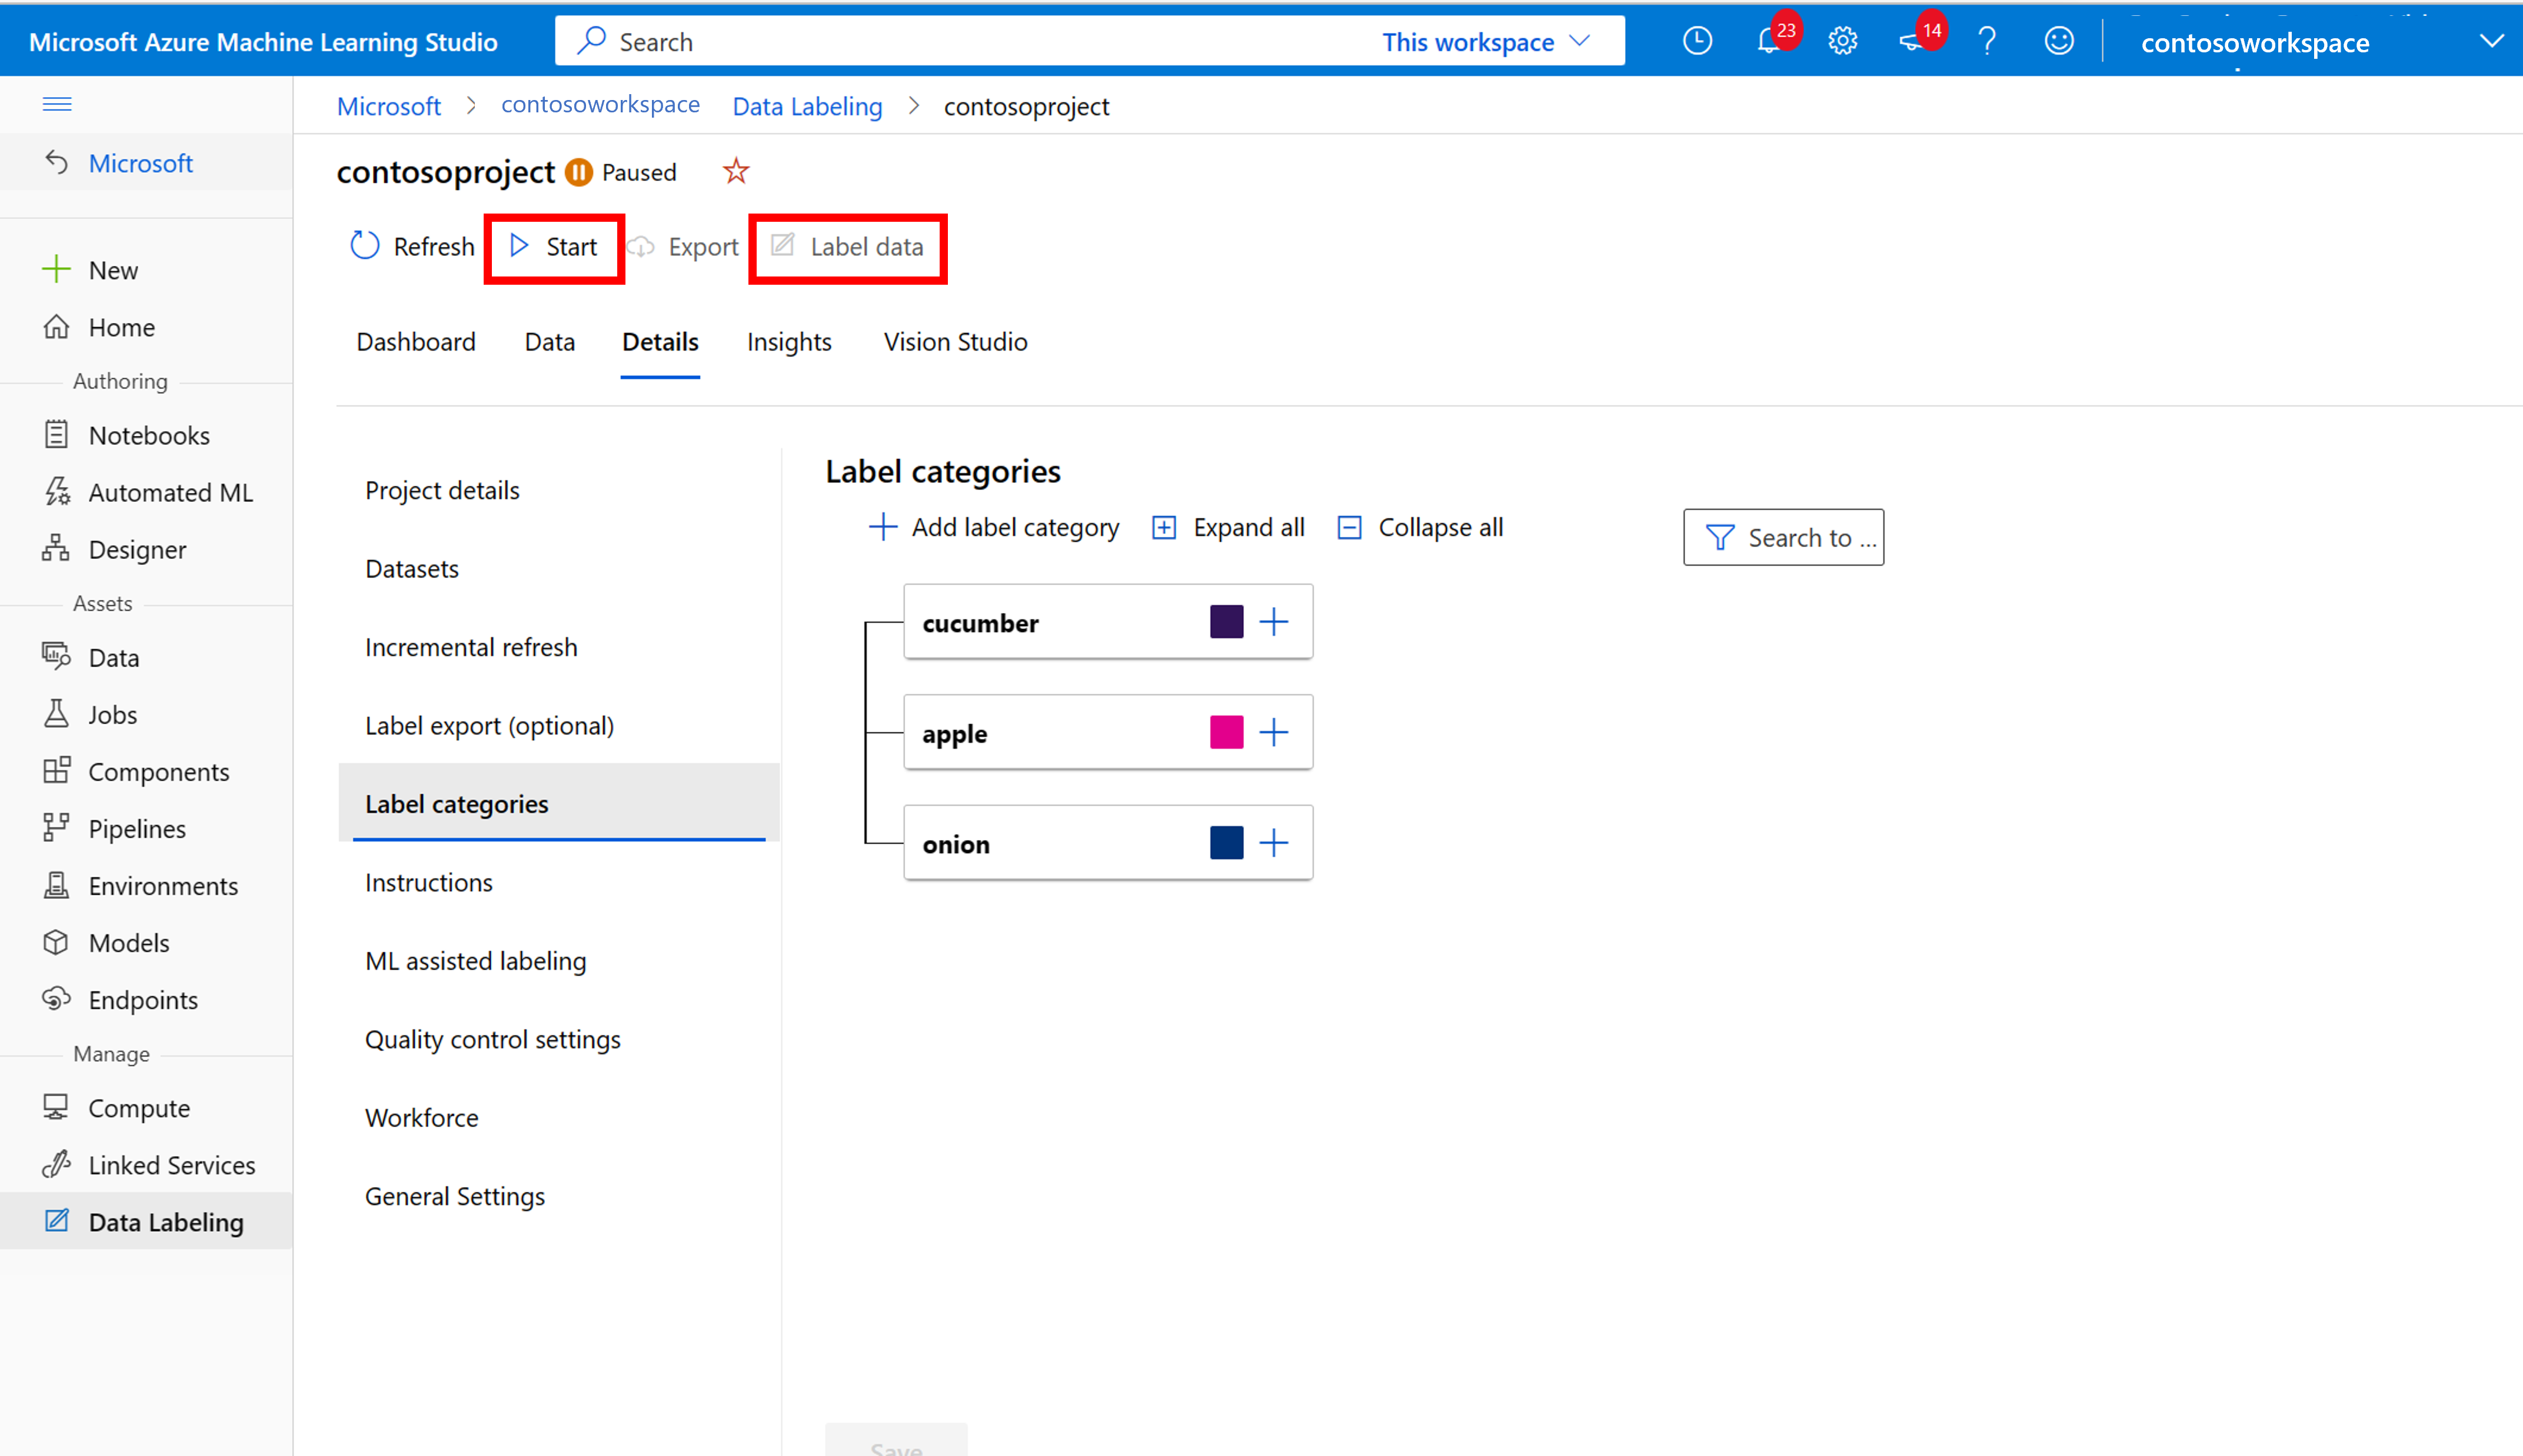Switch to the Dashboard tab
The width and height of the screenshot is (2523, 1456).
416,340
